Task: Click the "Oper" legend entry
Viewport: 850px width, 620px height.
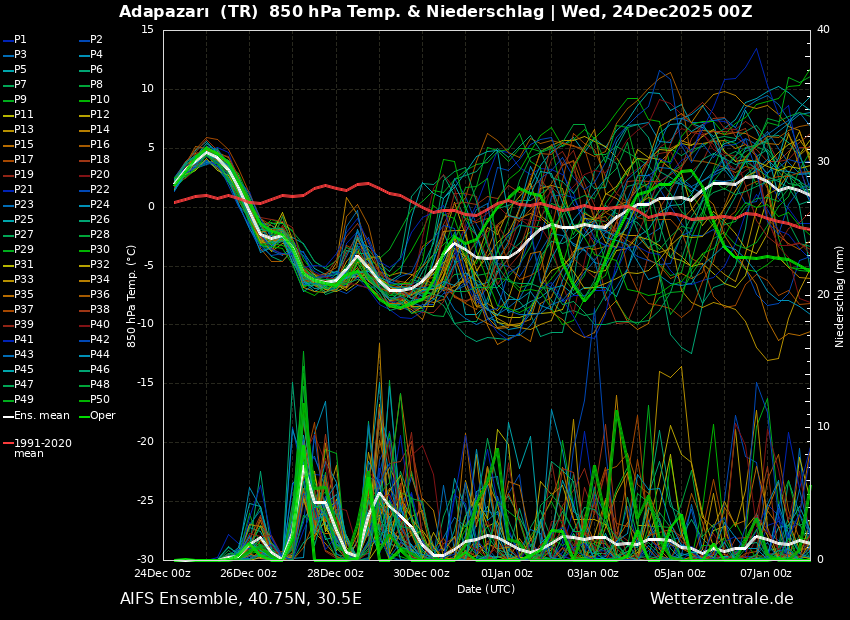Action: 97,416
